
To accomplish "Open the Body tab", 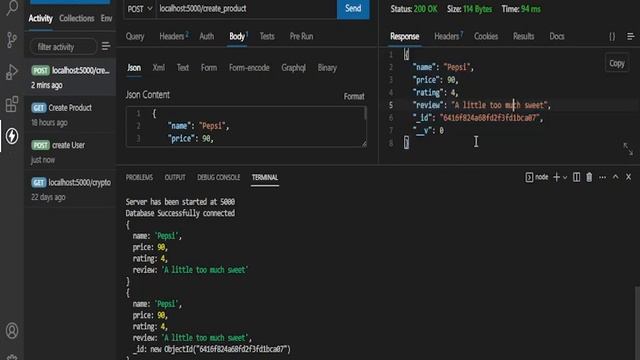I will pos(238,36).
